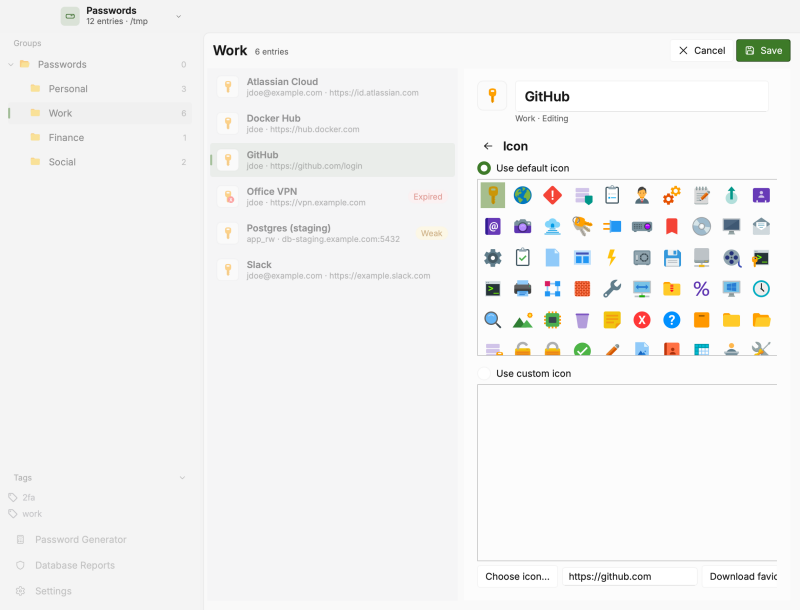800x610 pixels.
Task: Cancel editing the entry
Action: (x=702, y=50)
